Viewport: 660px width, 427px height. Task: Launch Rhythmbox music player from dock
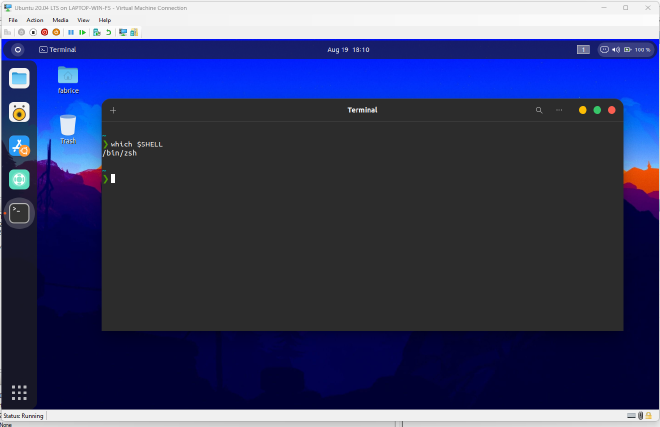(19, 112)
